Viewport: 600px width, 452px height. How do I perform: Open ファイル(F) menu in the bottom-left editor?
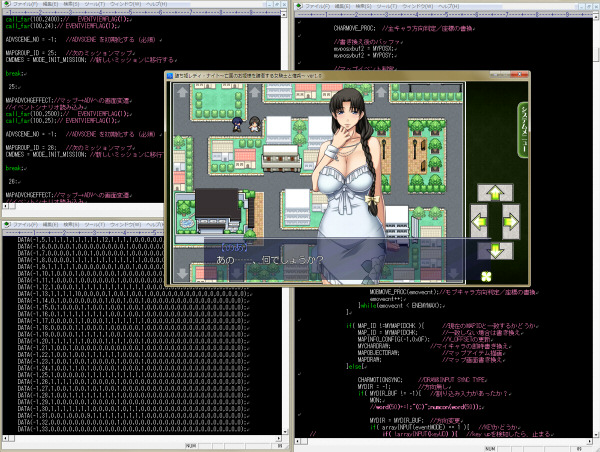(x=26, y=225)
